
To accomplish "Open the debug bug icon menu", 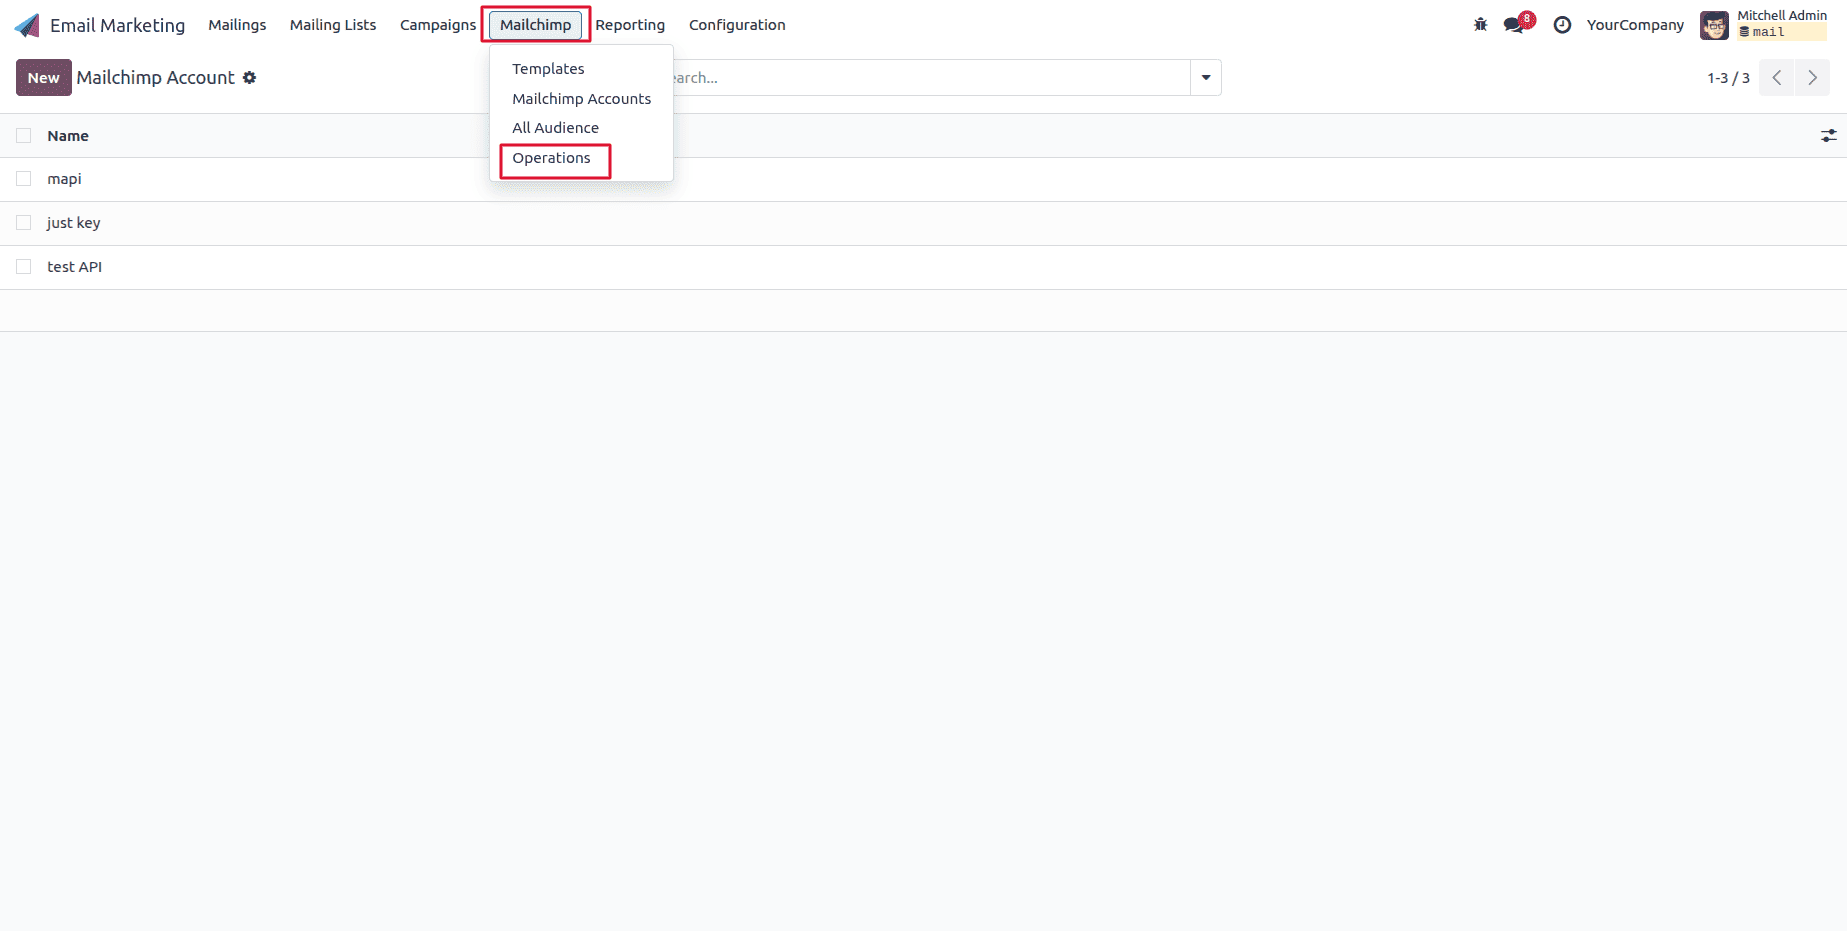I will [1480, 25].
